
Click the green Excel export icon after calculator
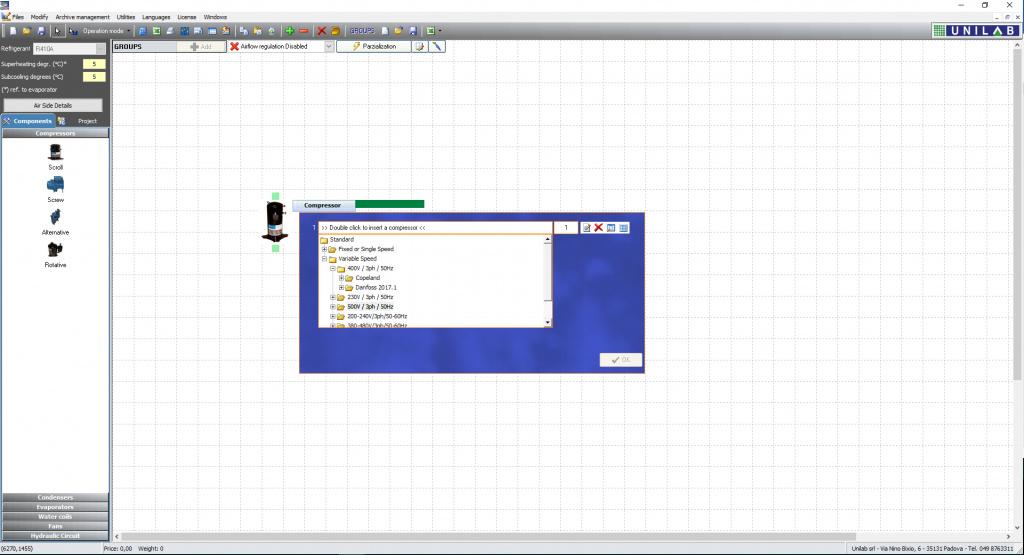[157, 31]
